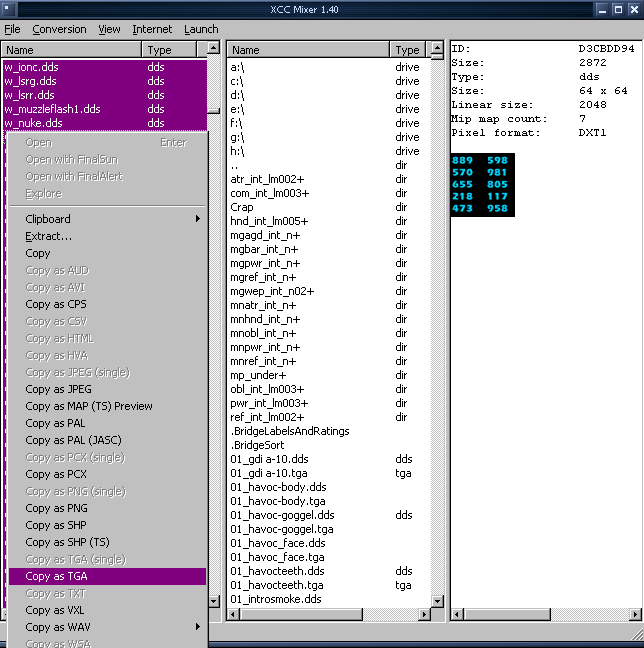Open the Internet menu
The width and height of the screenshot is (644, 648).
tap(152, 29)
